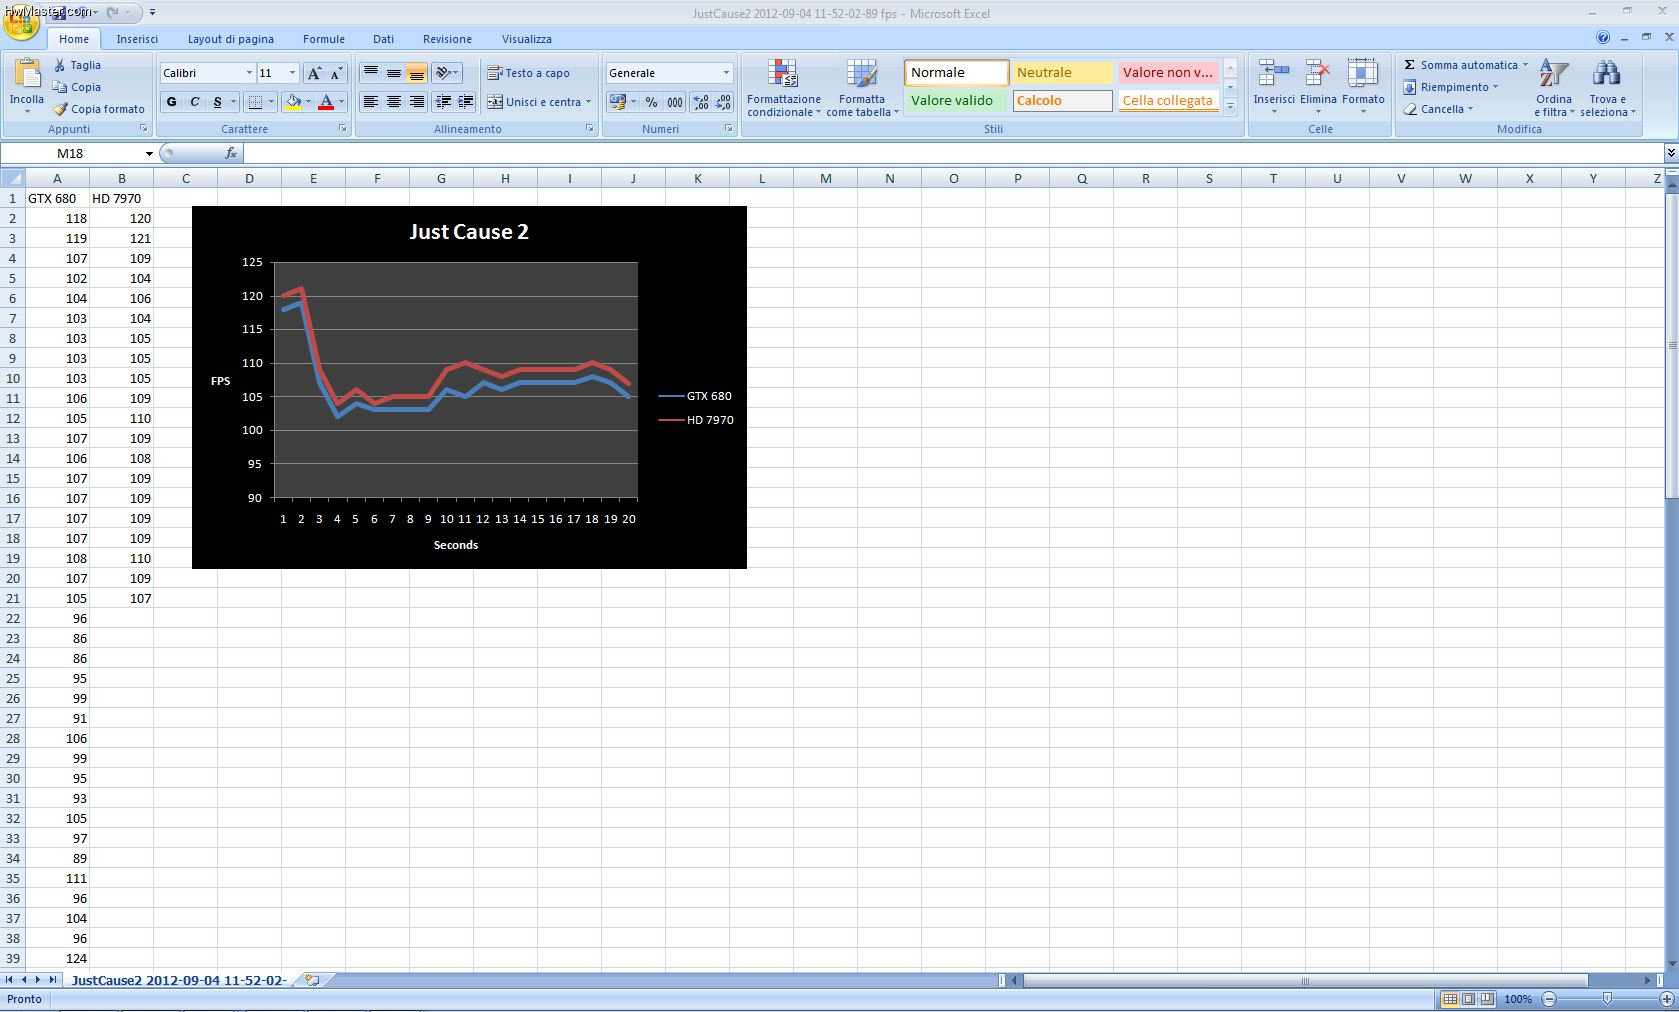Open Formatta come tabella
Viewport: 1679px width, 1012px height.
(x=862, y=88)
